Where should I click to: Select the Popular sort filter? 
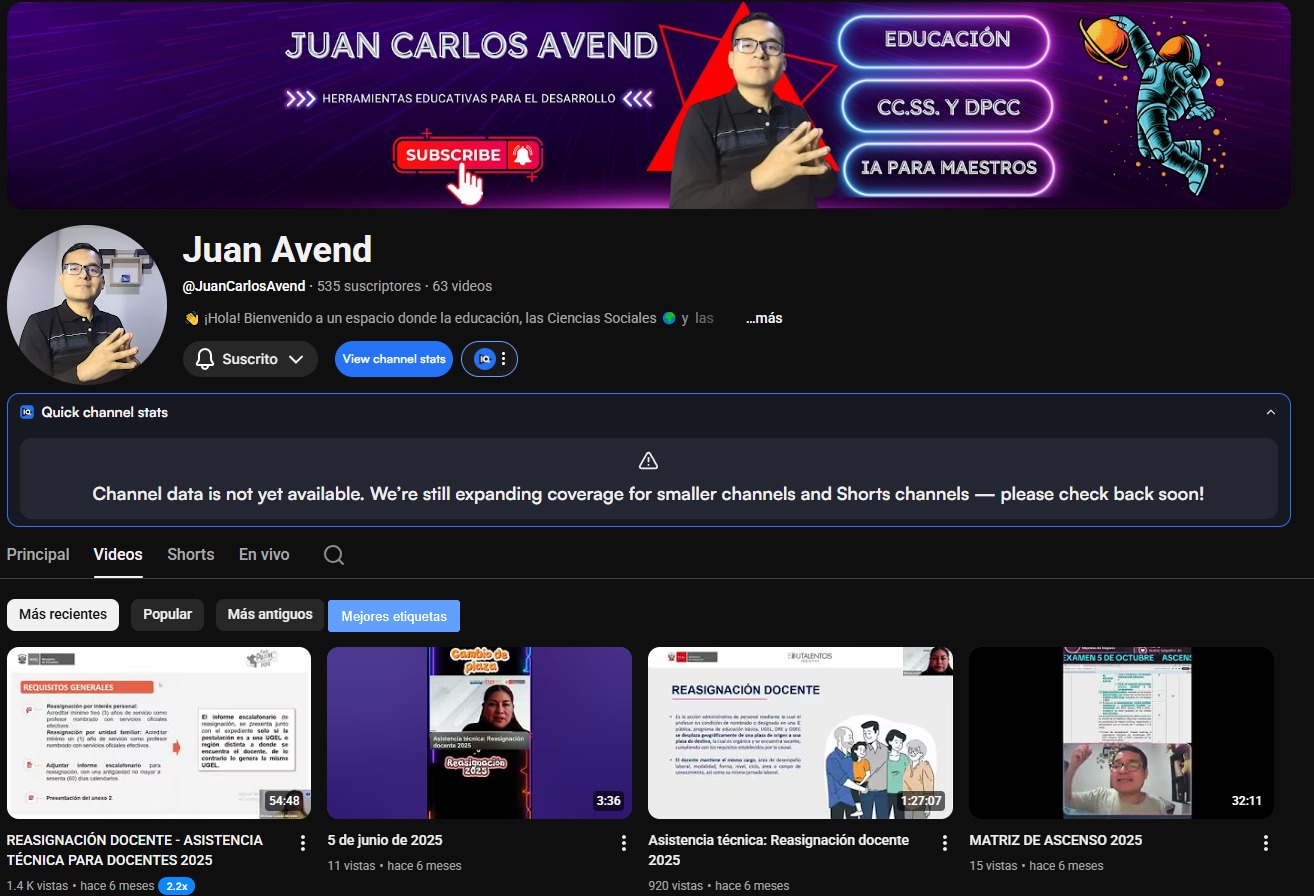[x=167, y=615]
